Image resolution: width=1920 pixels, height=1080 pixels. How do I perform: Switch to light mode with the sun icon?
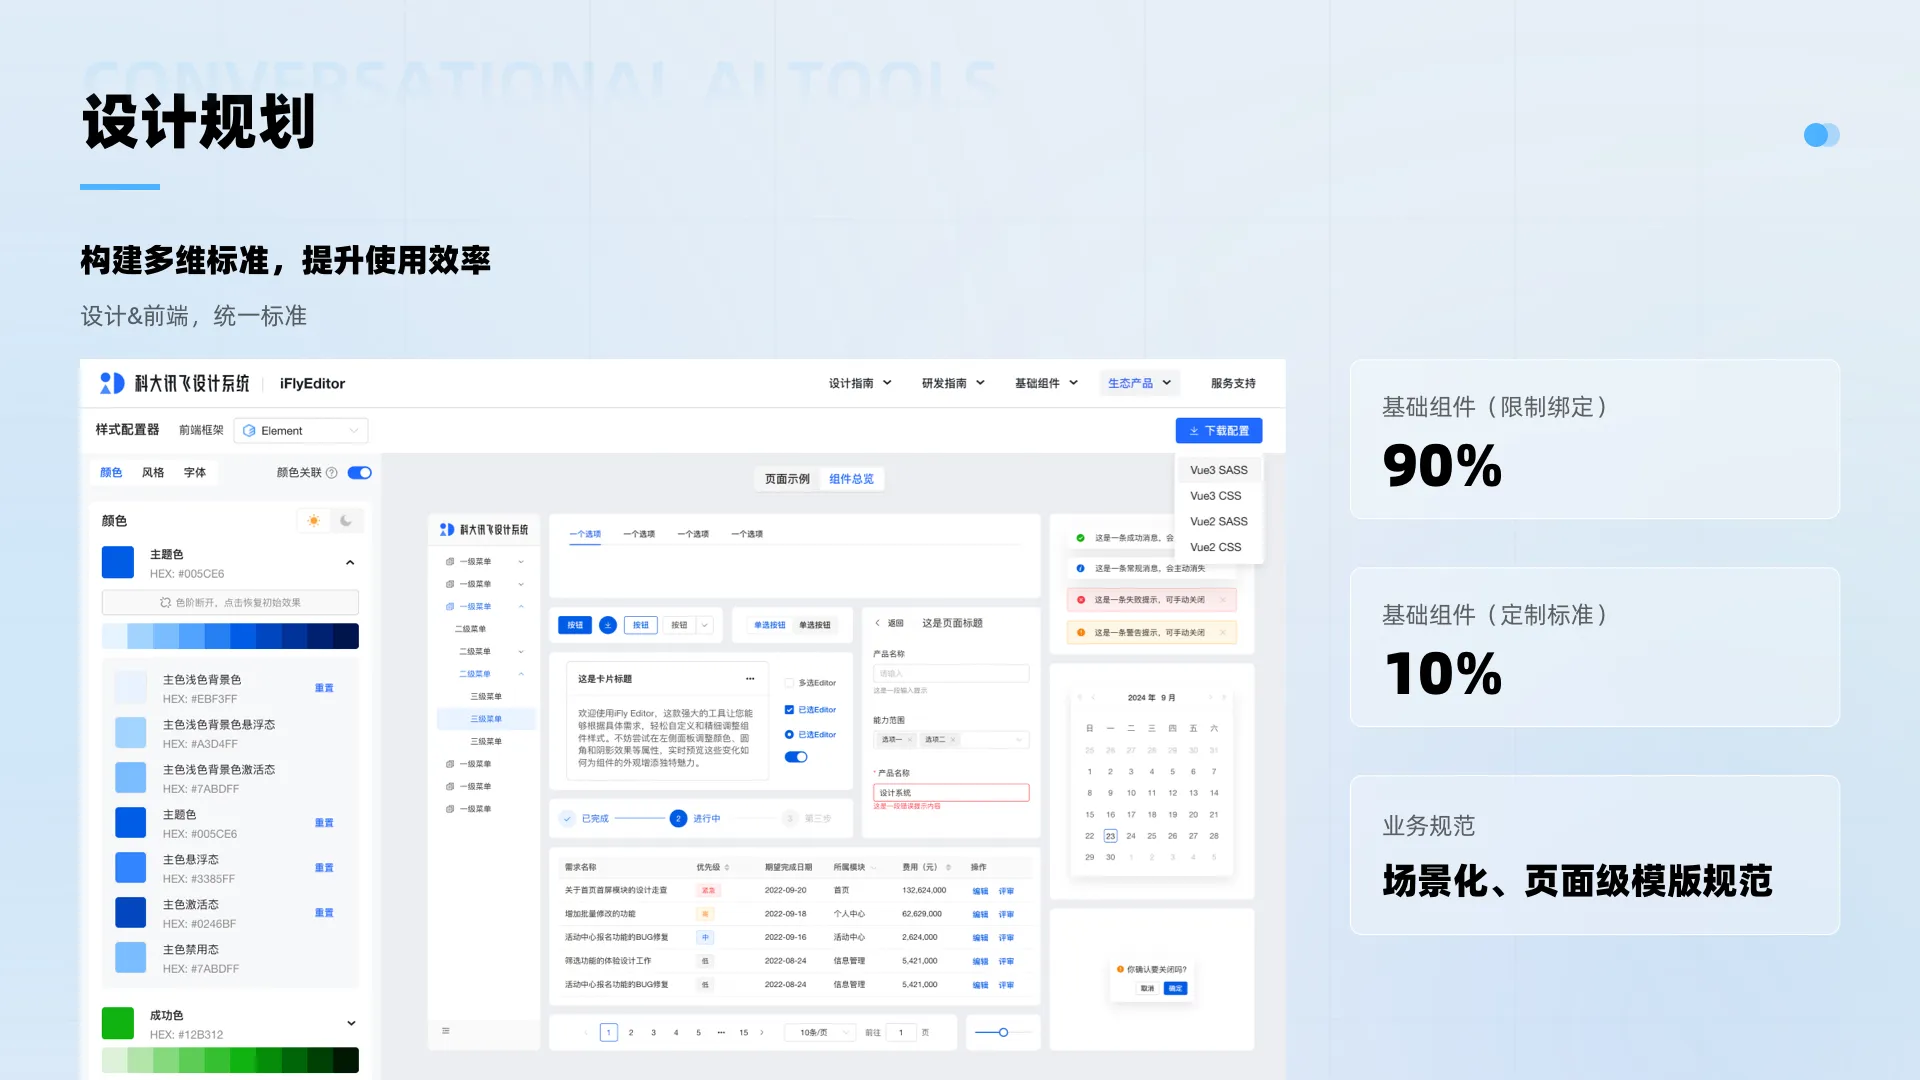[313, 520]
